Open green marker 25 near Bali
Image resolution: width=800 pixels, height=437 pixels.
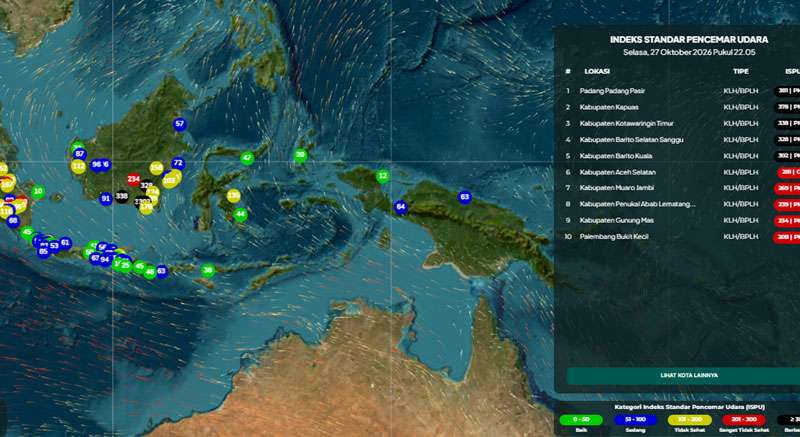[126, 265]
